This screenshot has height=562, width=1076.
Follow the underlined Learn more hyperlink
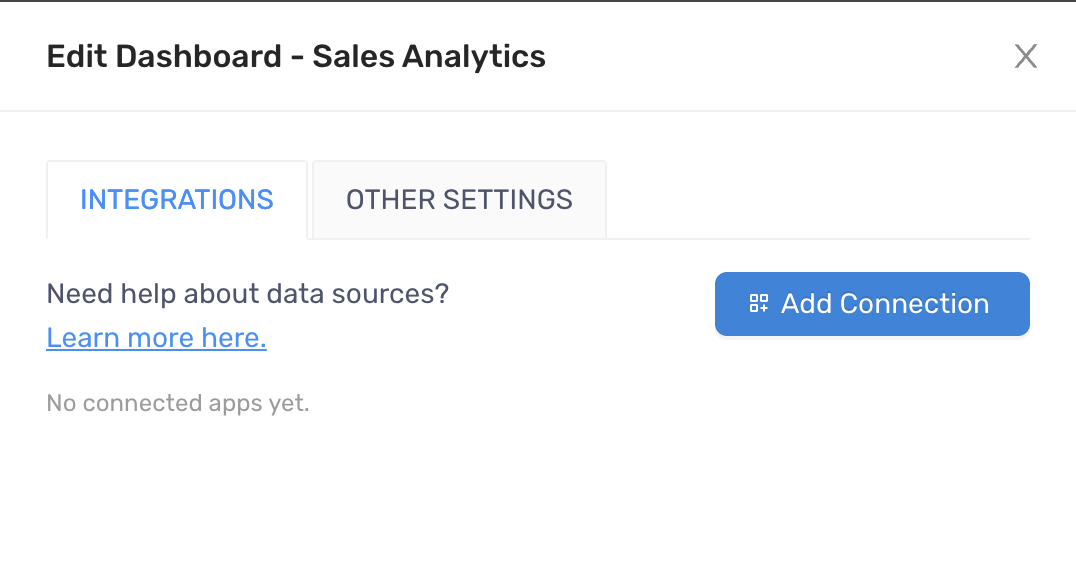[x=156, y=338]
